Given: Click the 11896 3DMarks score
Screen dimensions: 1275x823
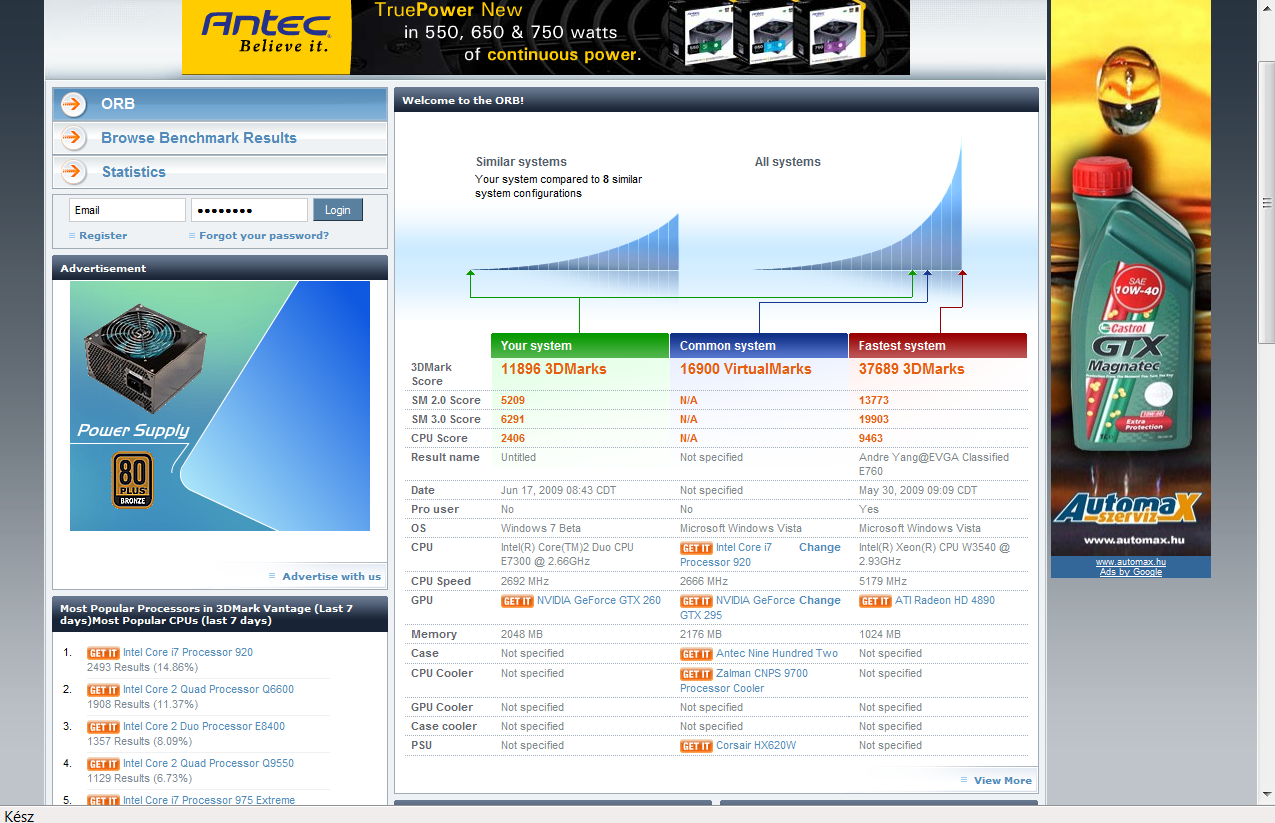Looking at the screenshot, I should (554, 369).
